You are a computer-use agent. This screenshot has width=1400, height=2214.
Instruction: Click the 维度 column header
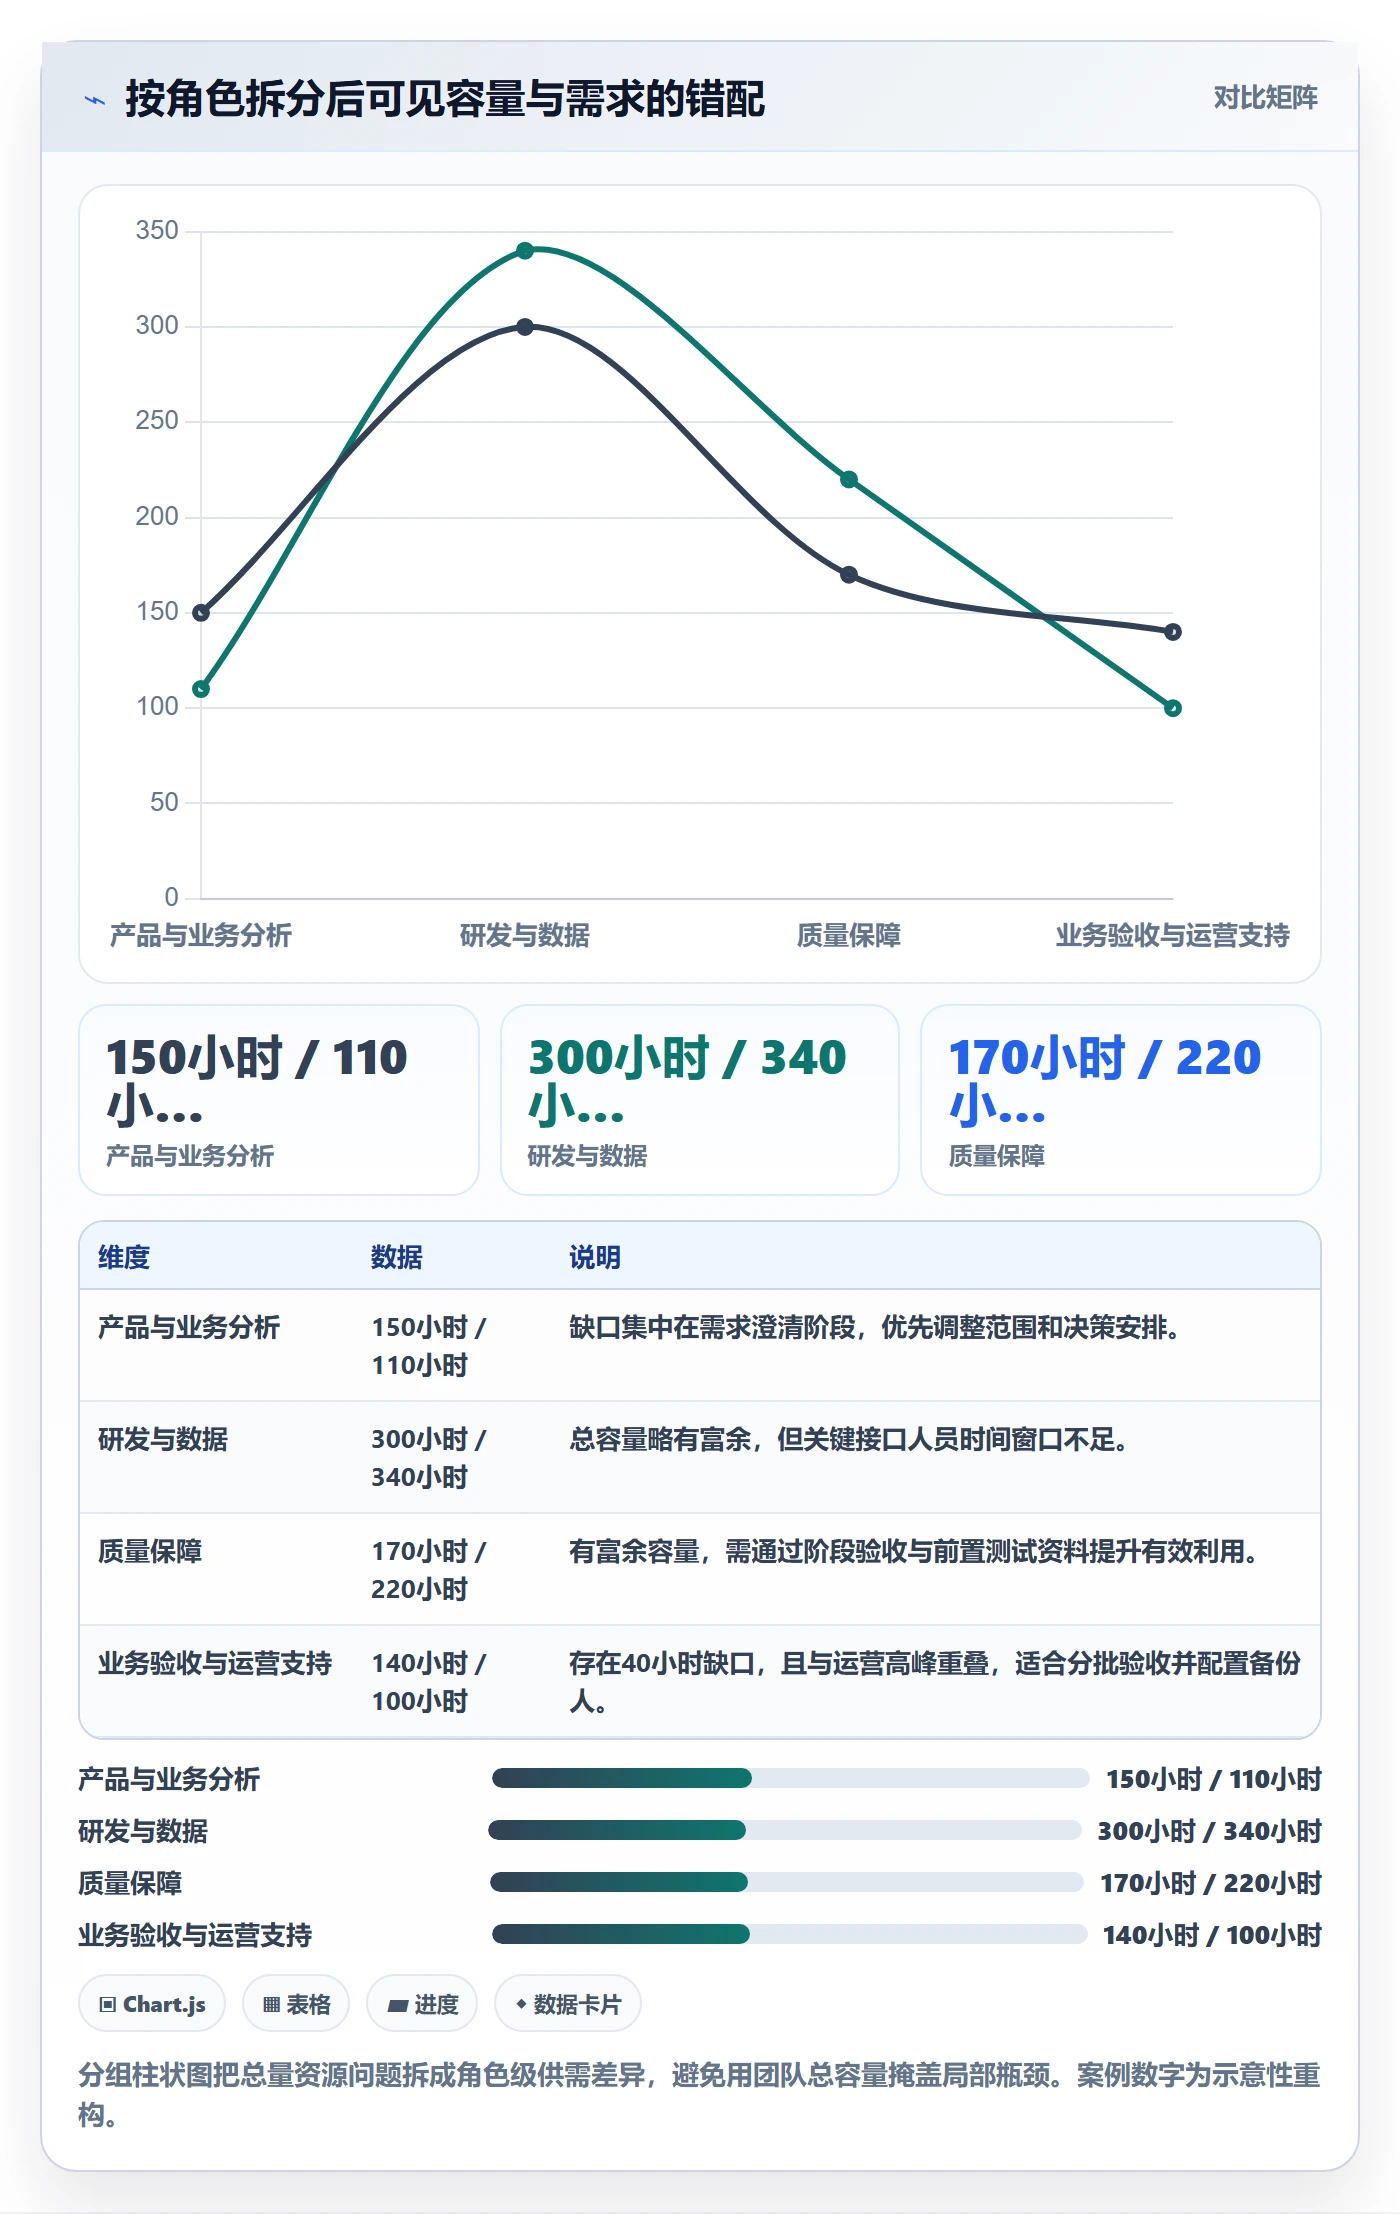click(124, 1257)
